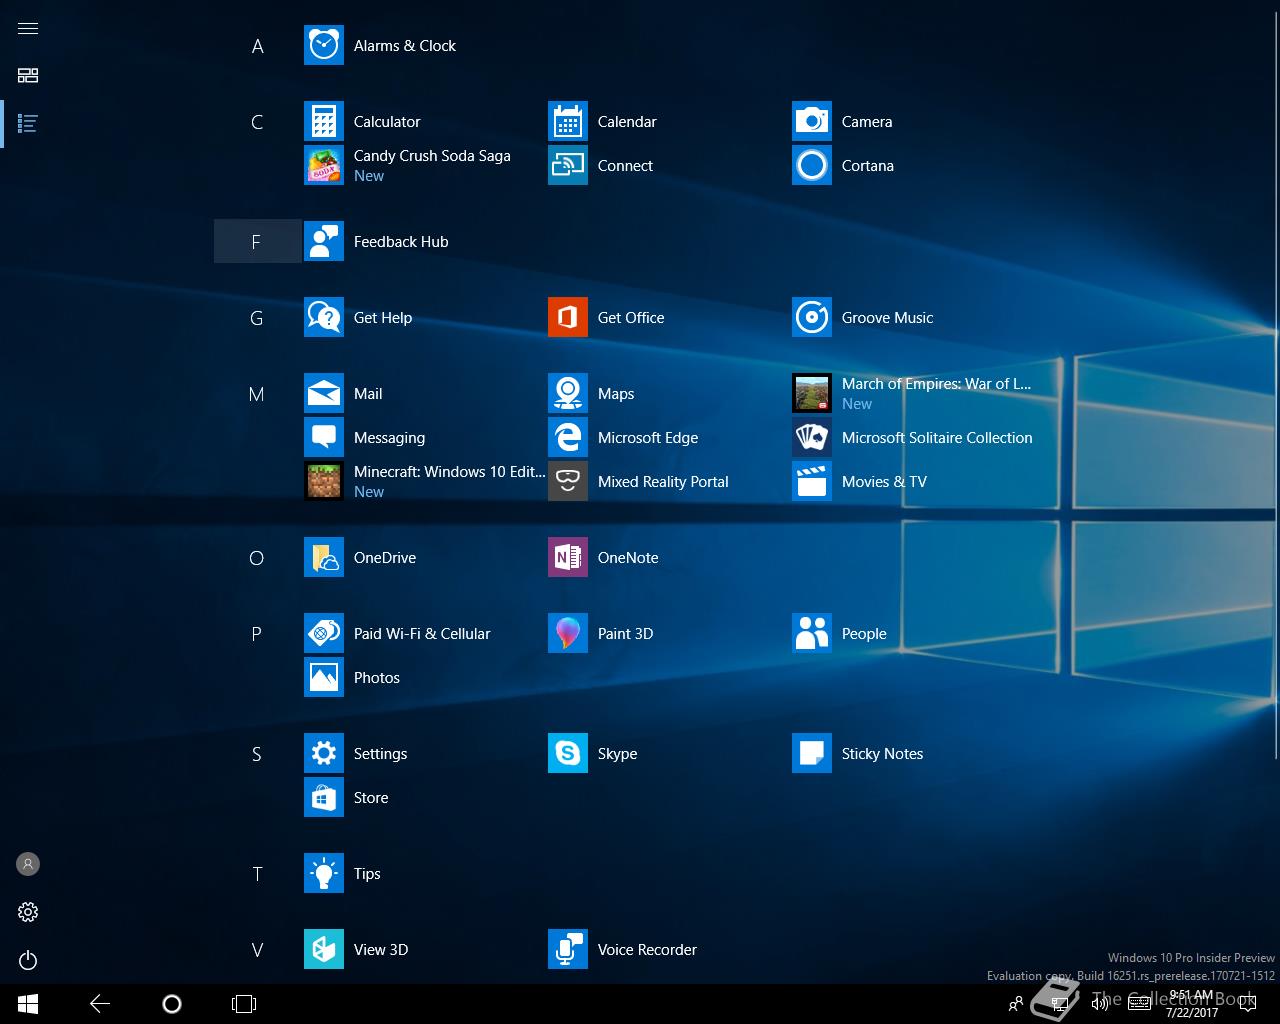Open the Mail app icon

click(324, 394)
